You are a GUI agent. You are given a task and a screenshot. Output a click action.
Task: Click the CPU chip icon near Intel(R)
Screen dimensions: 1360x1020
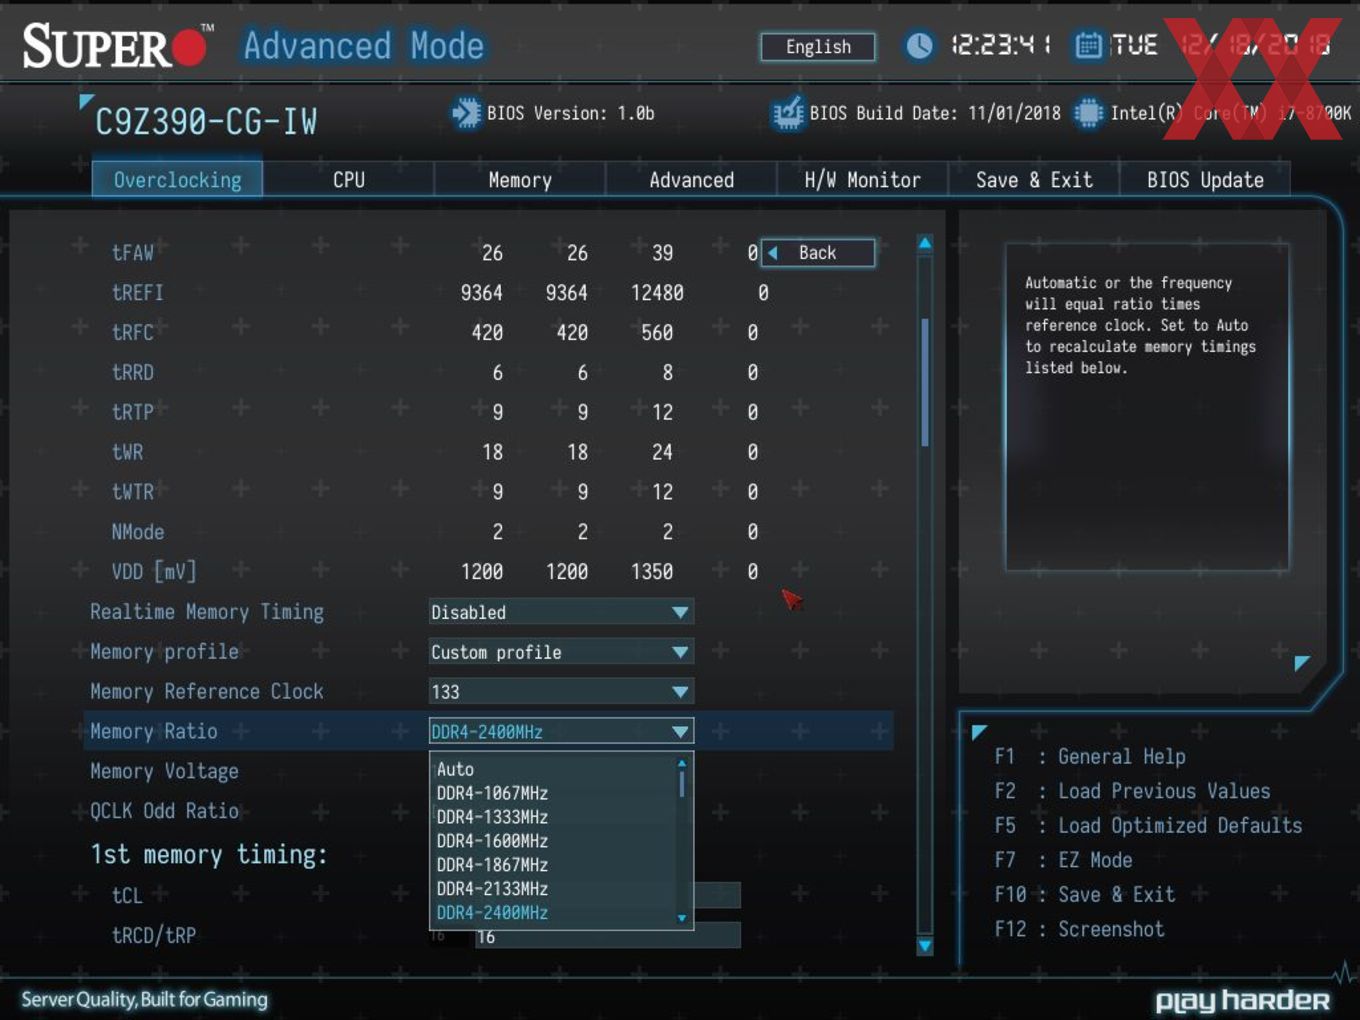click(1088, 113)
